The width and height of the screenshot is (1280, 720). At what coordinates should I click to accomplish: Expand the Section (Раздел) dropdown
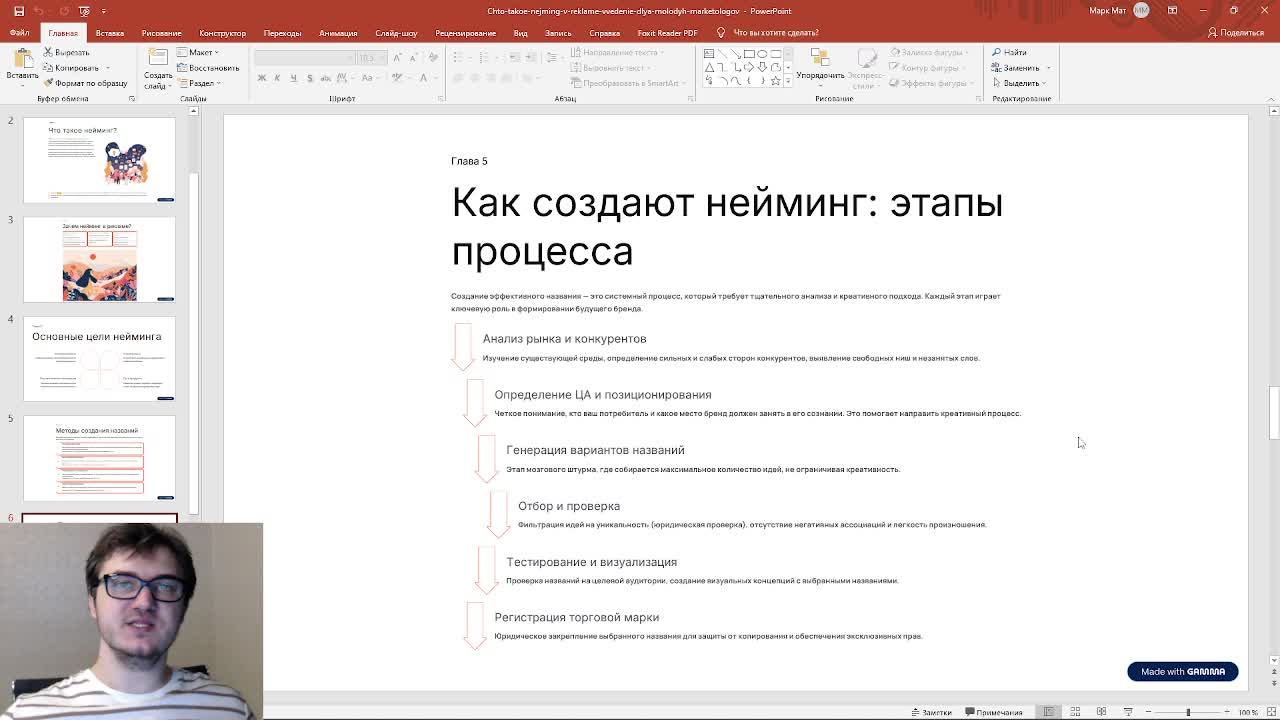coord(201,83)
